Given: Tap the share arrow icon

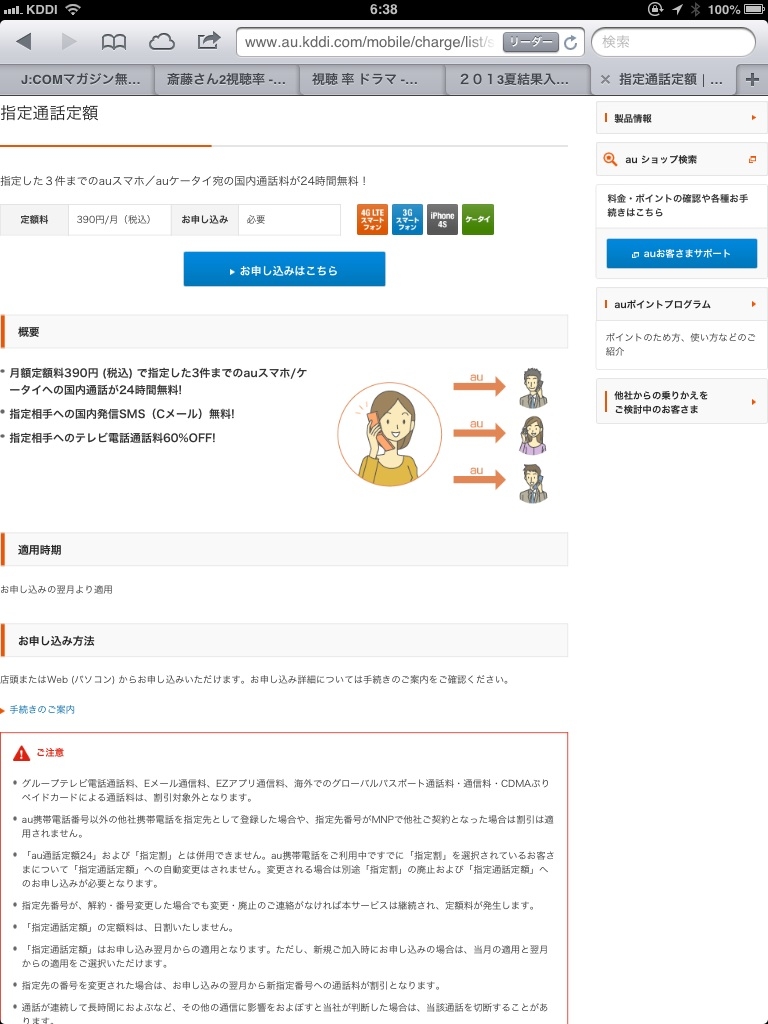Looking at the screenshot, I should click(209, 41).
